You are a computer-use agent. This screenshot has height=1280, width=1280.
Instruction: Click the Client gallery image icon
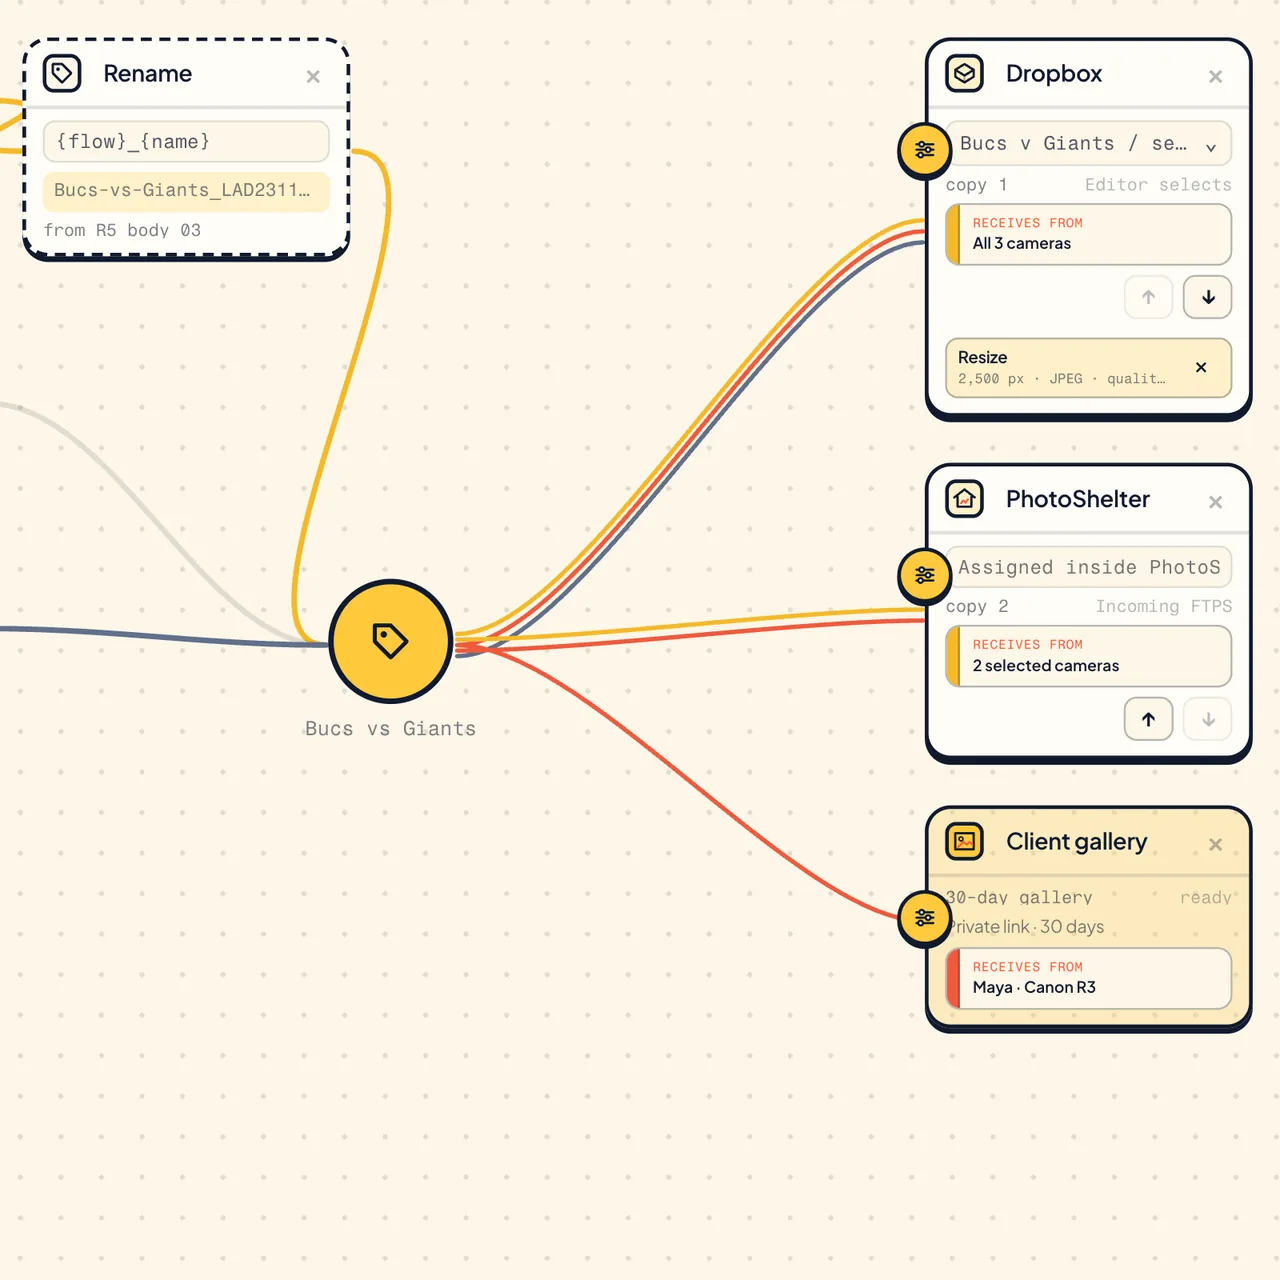[x=964, y=841]
